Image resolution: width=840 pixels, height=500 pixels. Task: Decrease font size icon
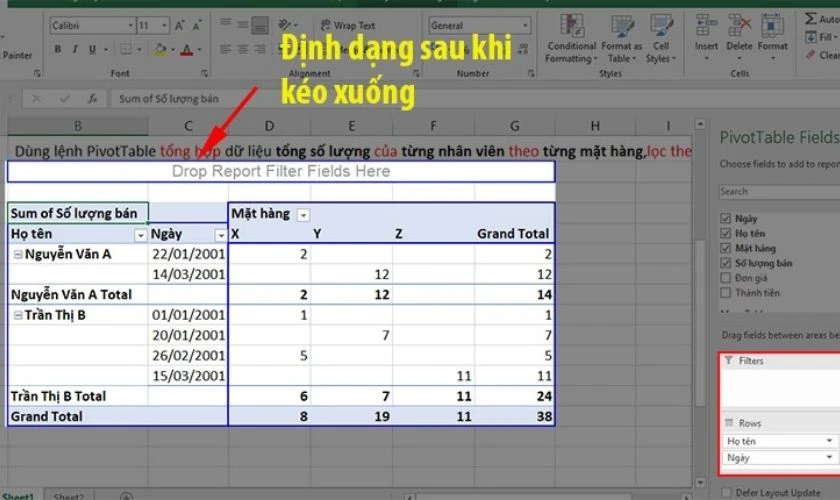click(197, 25)
